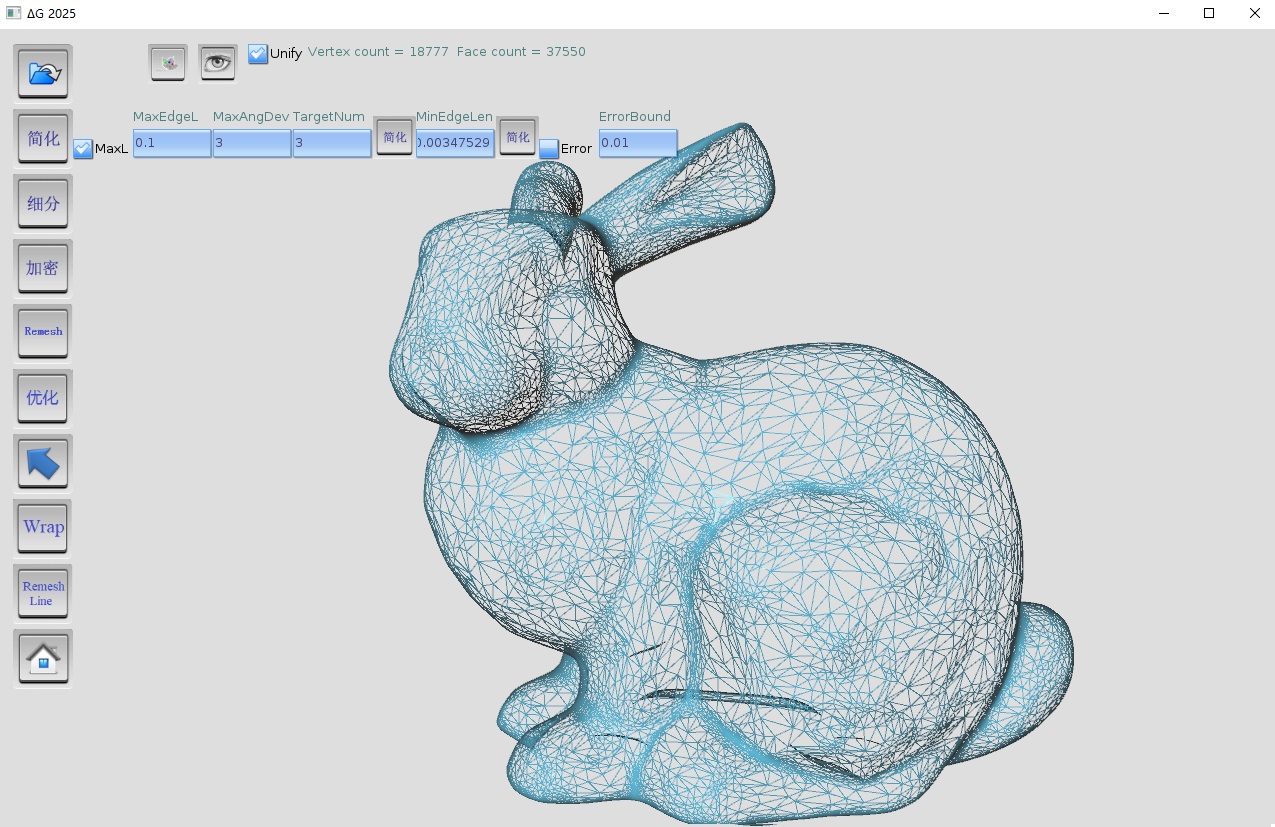Click the blue arrow icon button
1275x827 pixels.
point(43,462)
